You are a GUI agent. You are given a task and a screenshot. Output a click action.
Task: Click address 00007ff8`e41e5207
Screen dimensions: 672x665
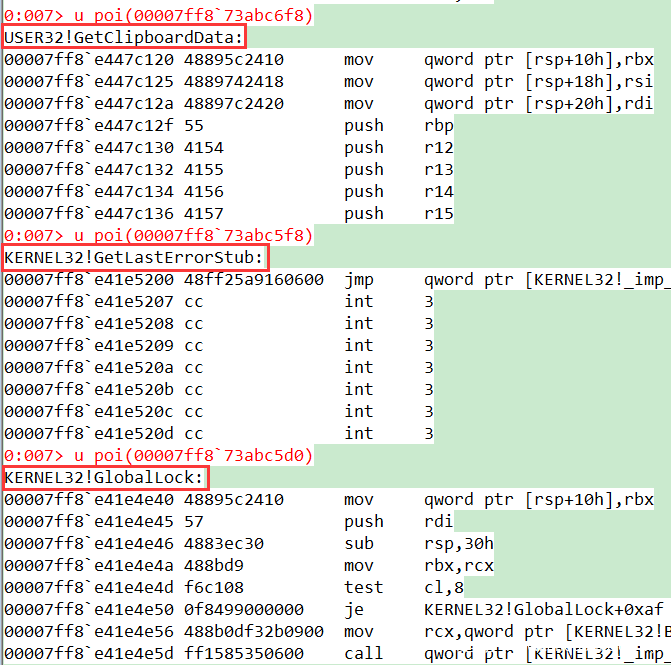click(89, 302)
